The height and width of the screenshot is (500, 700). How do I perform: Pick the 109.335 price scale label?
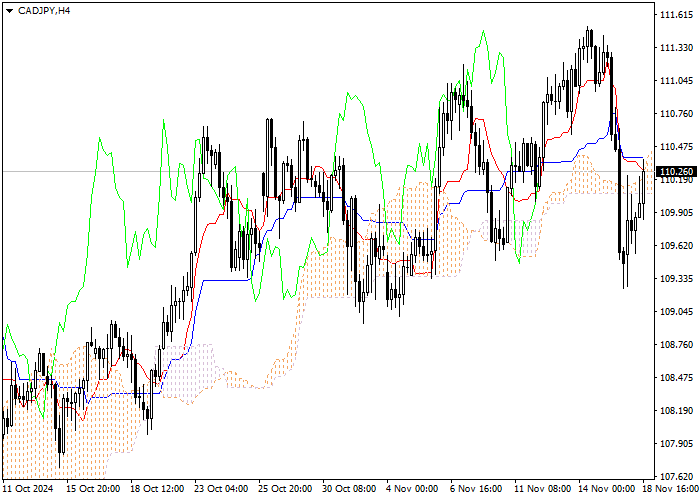[x=676, y=279]
